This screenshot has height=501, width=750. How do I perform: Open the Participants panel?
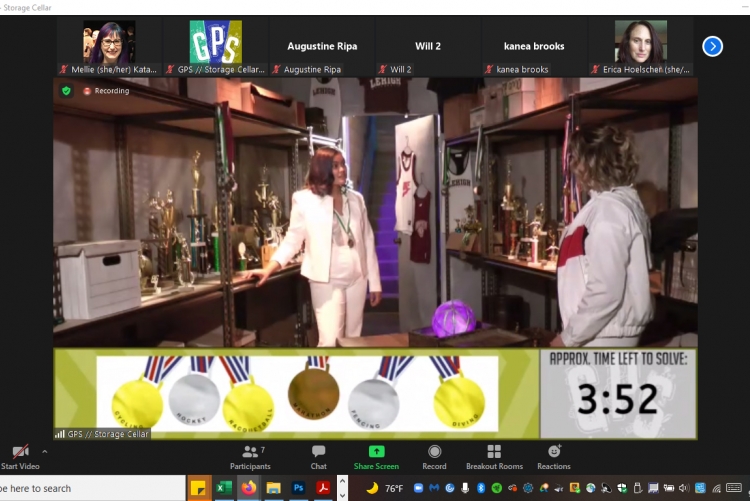coord(249,457)
